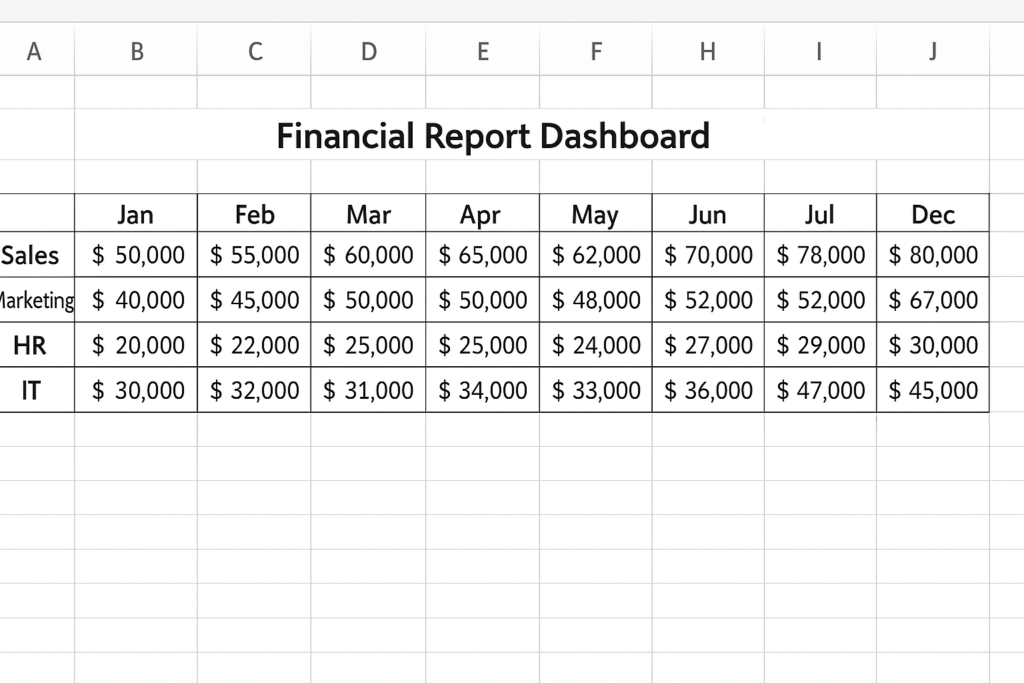Select HR June cell $27,000
This screenshot has width=1024, height=683.
[708, 345]
